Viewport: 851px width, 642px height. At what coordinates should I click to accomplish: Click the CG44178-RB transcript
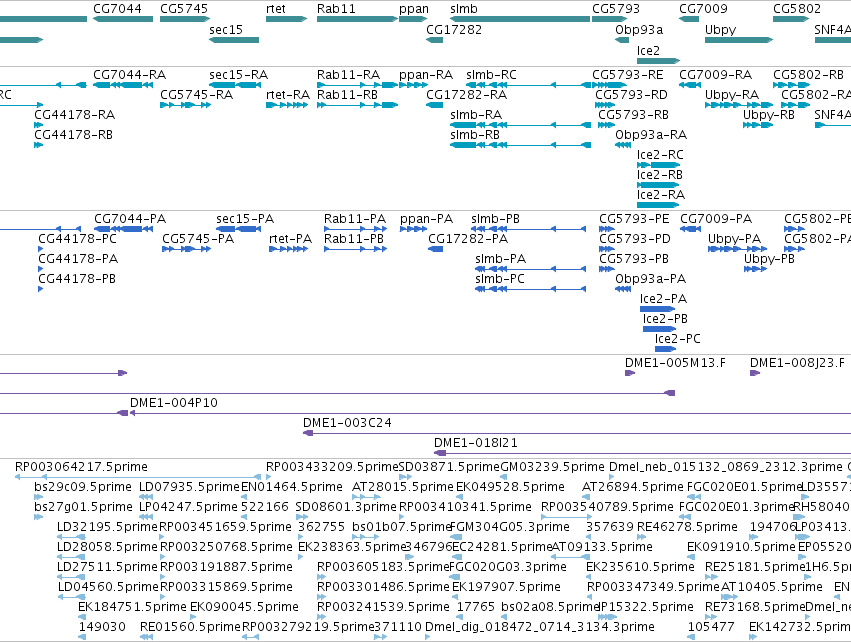tap(39, 145)
